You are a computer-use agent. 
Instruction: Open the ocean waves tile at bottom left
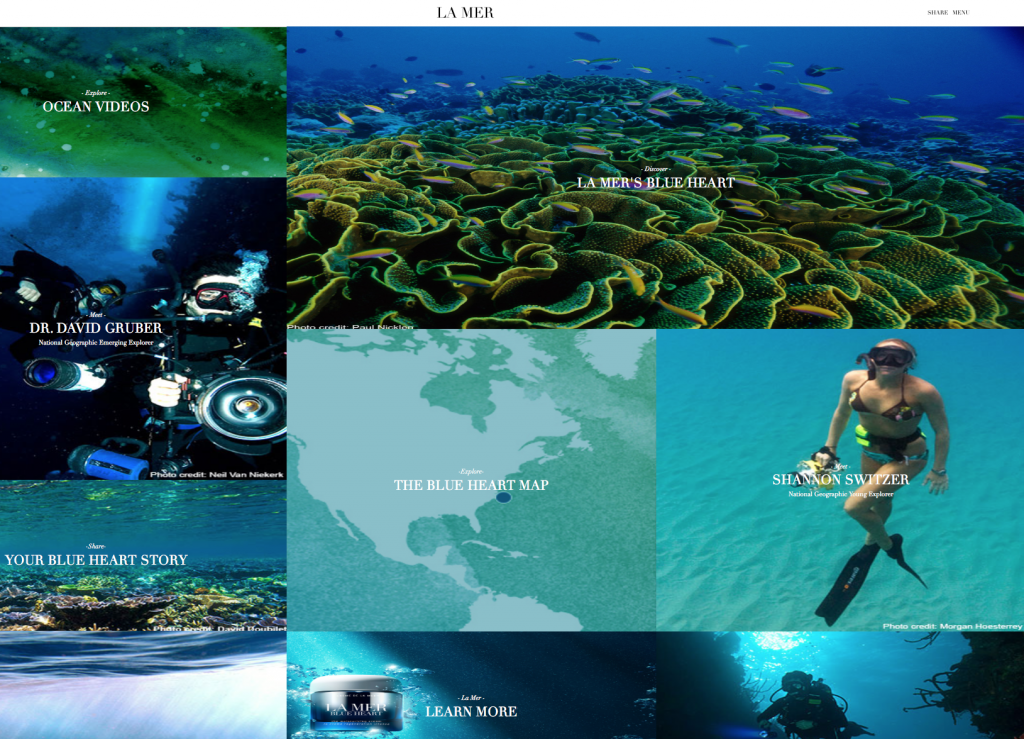(x=143, y=686)
